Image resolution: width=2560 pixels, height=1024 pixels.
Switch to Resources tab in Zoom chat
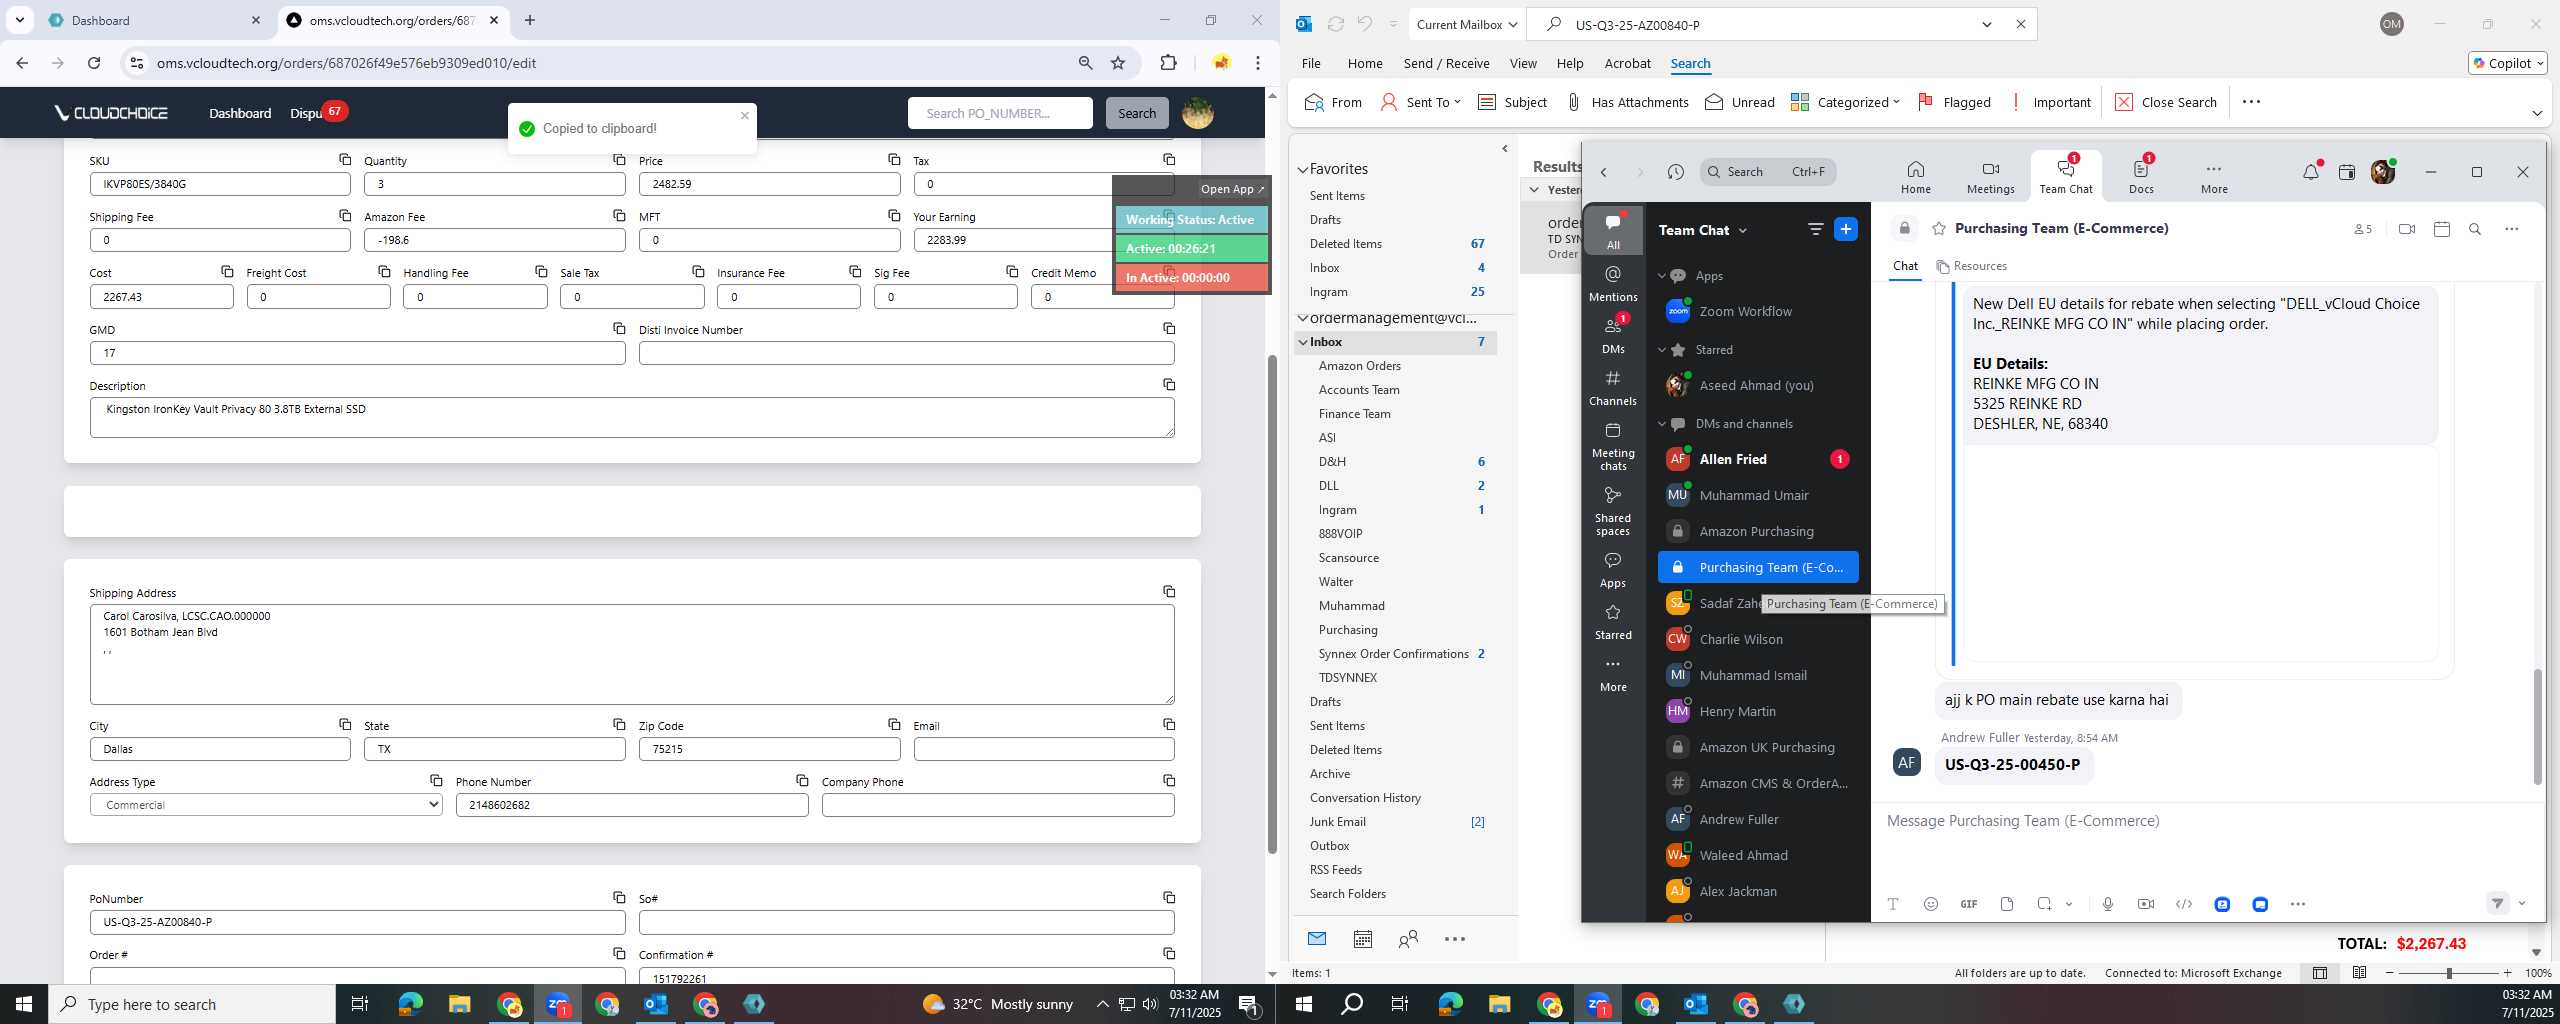1971,266
